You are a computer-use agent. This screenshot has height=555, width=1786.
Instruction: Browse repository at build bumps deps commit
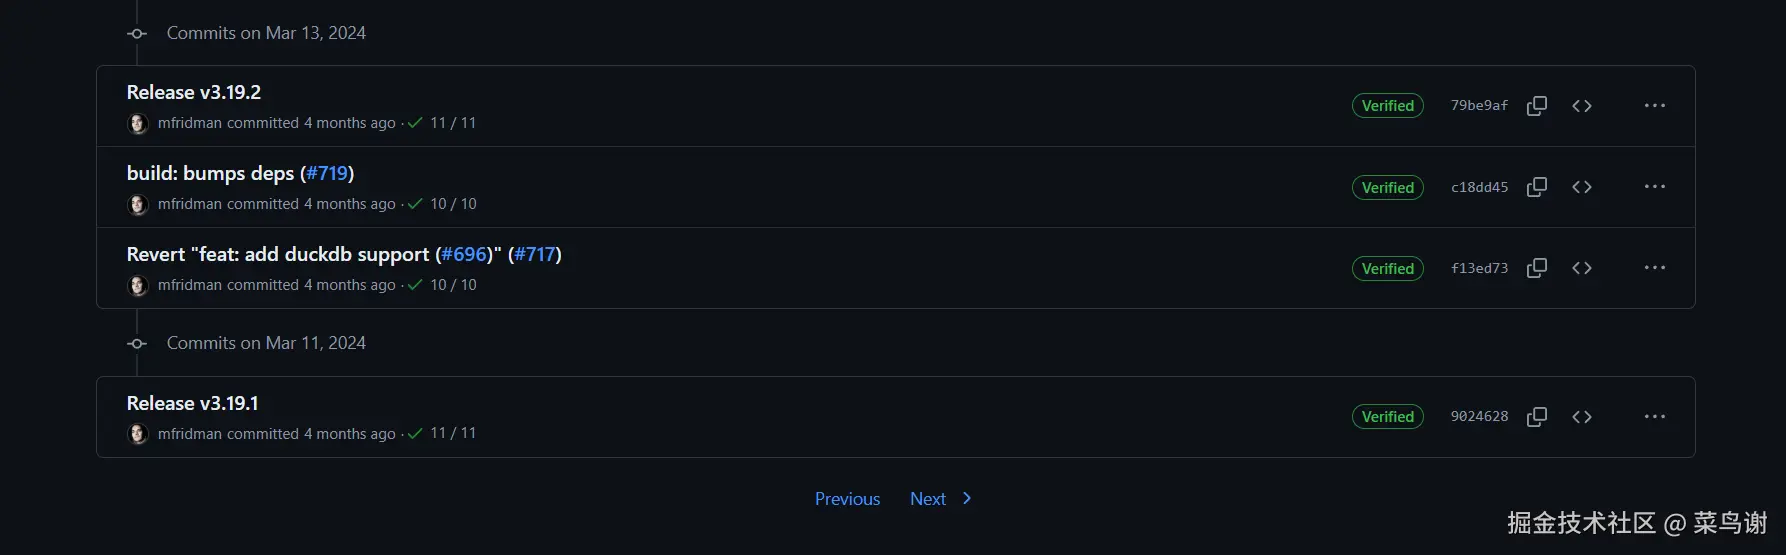pyautogui.click(x=1581, y=187)
